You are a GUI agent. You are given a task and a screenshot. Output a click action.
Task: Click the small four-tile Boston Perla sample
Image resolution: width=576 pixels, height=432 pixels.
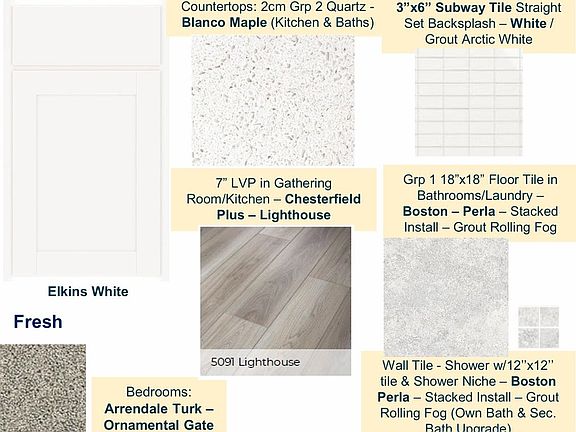pyautogui.click(x=539, y=328)
